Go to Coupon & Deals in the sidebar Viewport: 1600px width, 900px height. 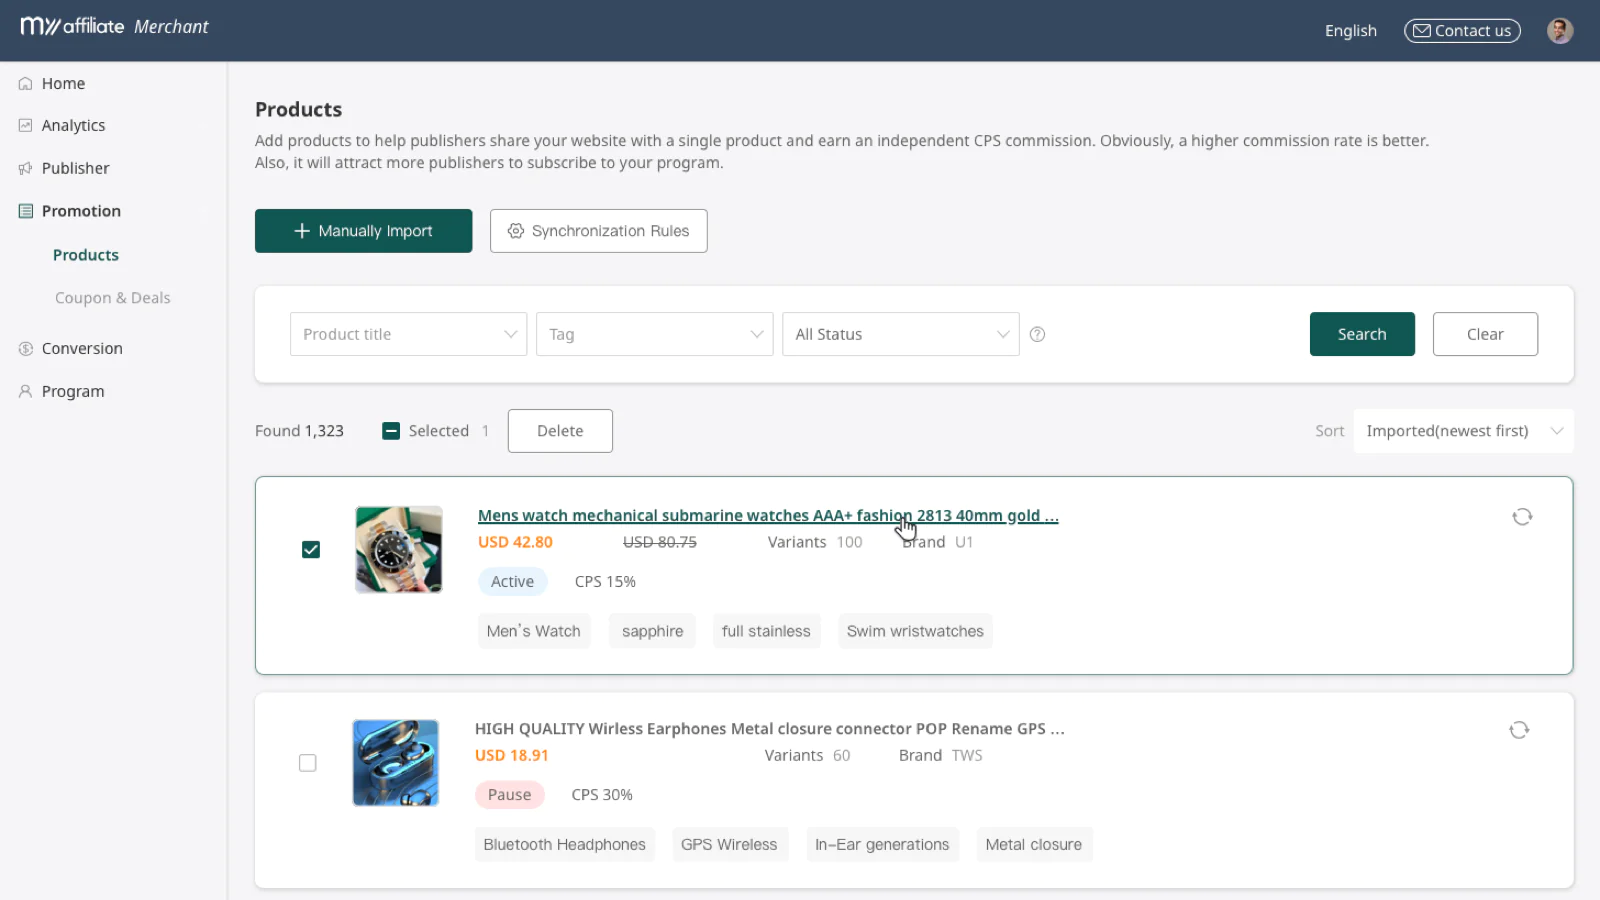[112, 298]
